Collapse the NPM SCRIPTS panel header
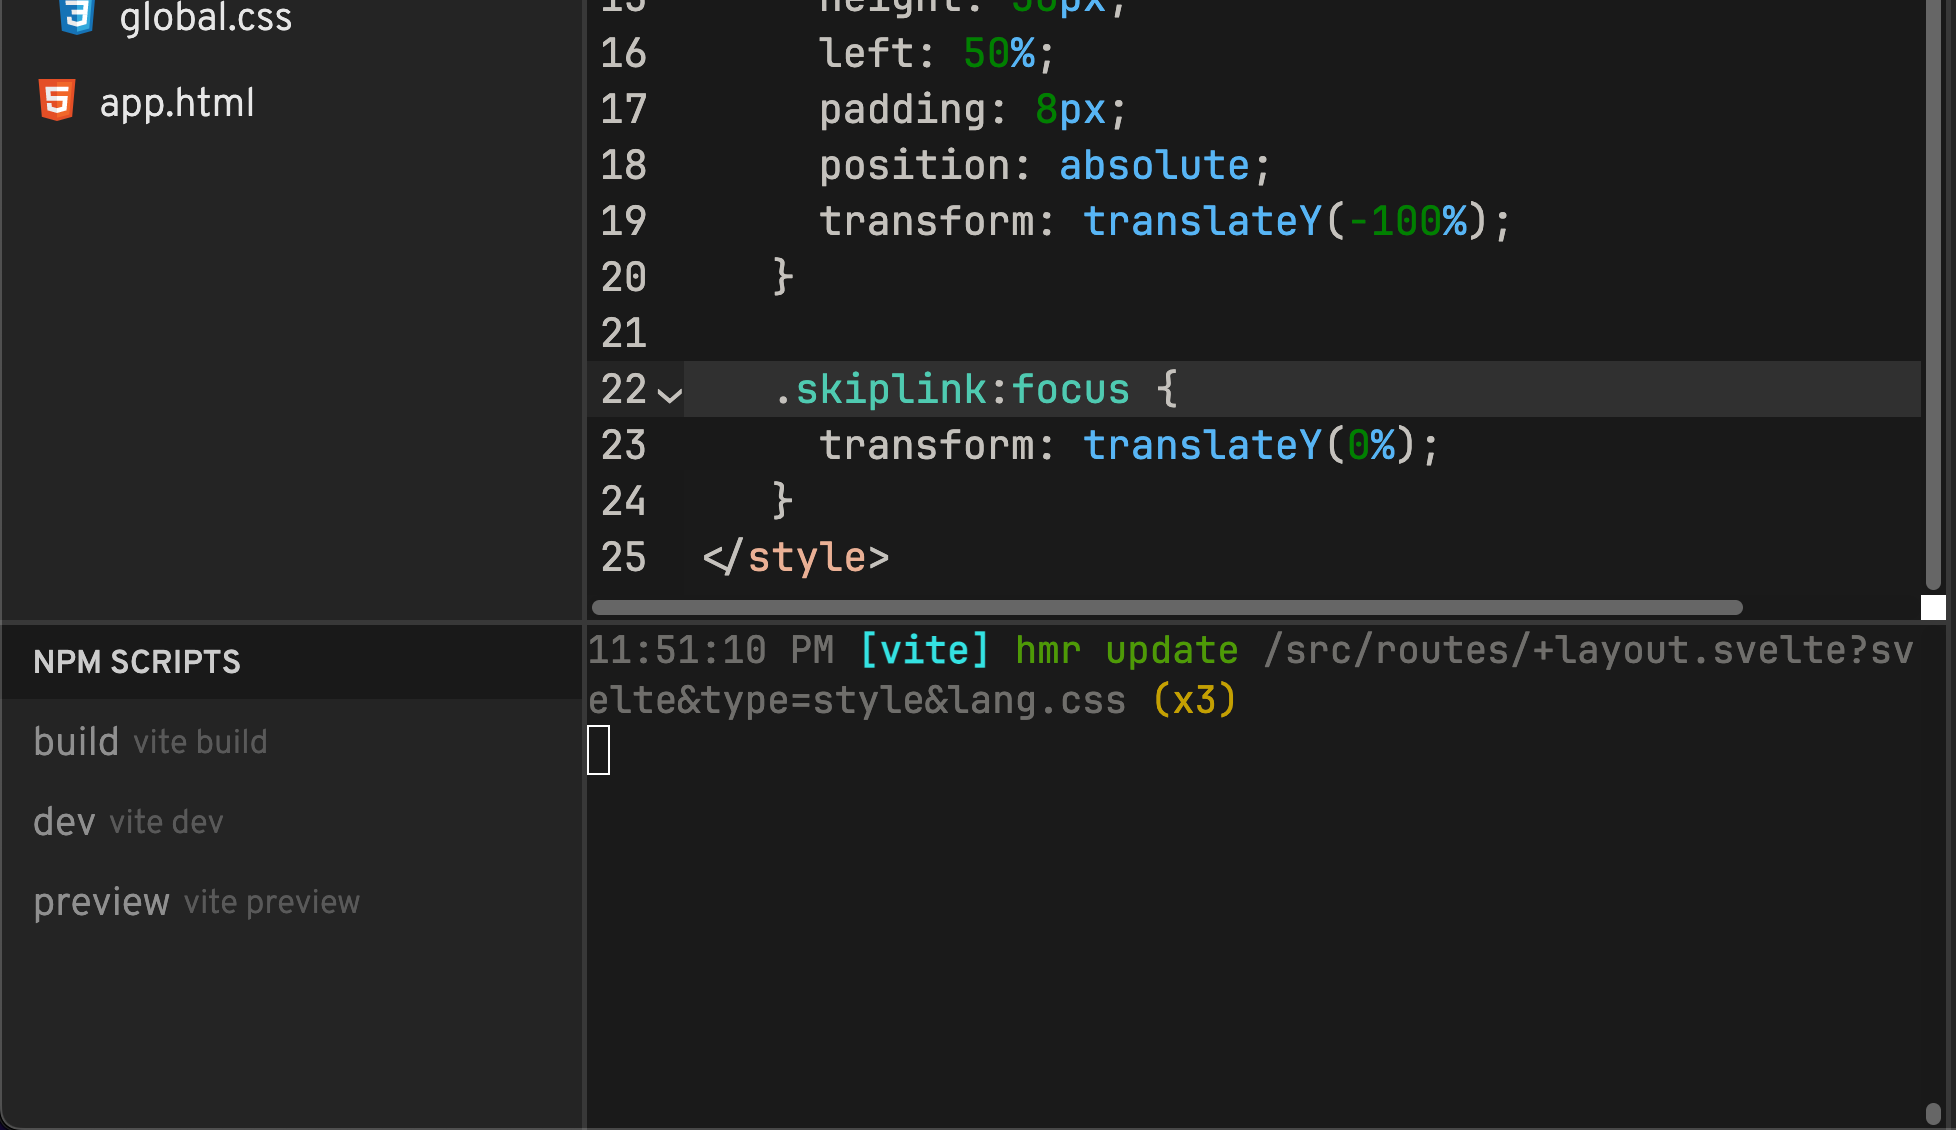1956x1130 pixels. point(137,662)
